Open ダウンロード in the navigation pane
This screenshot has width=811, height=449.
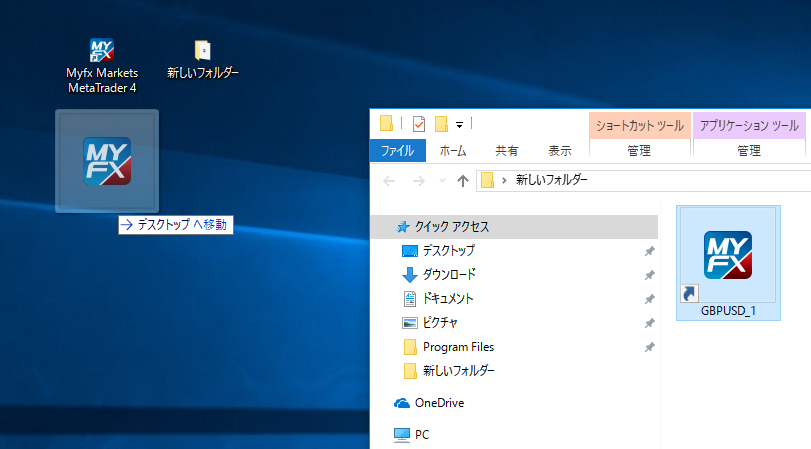(x=449, y=275)
